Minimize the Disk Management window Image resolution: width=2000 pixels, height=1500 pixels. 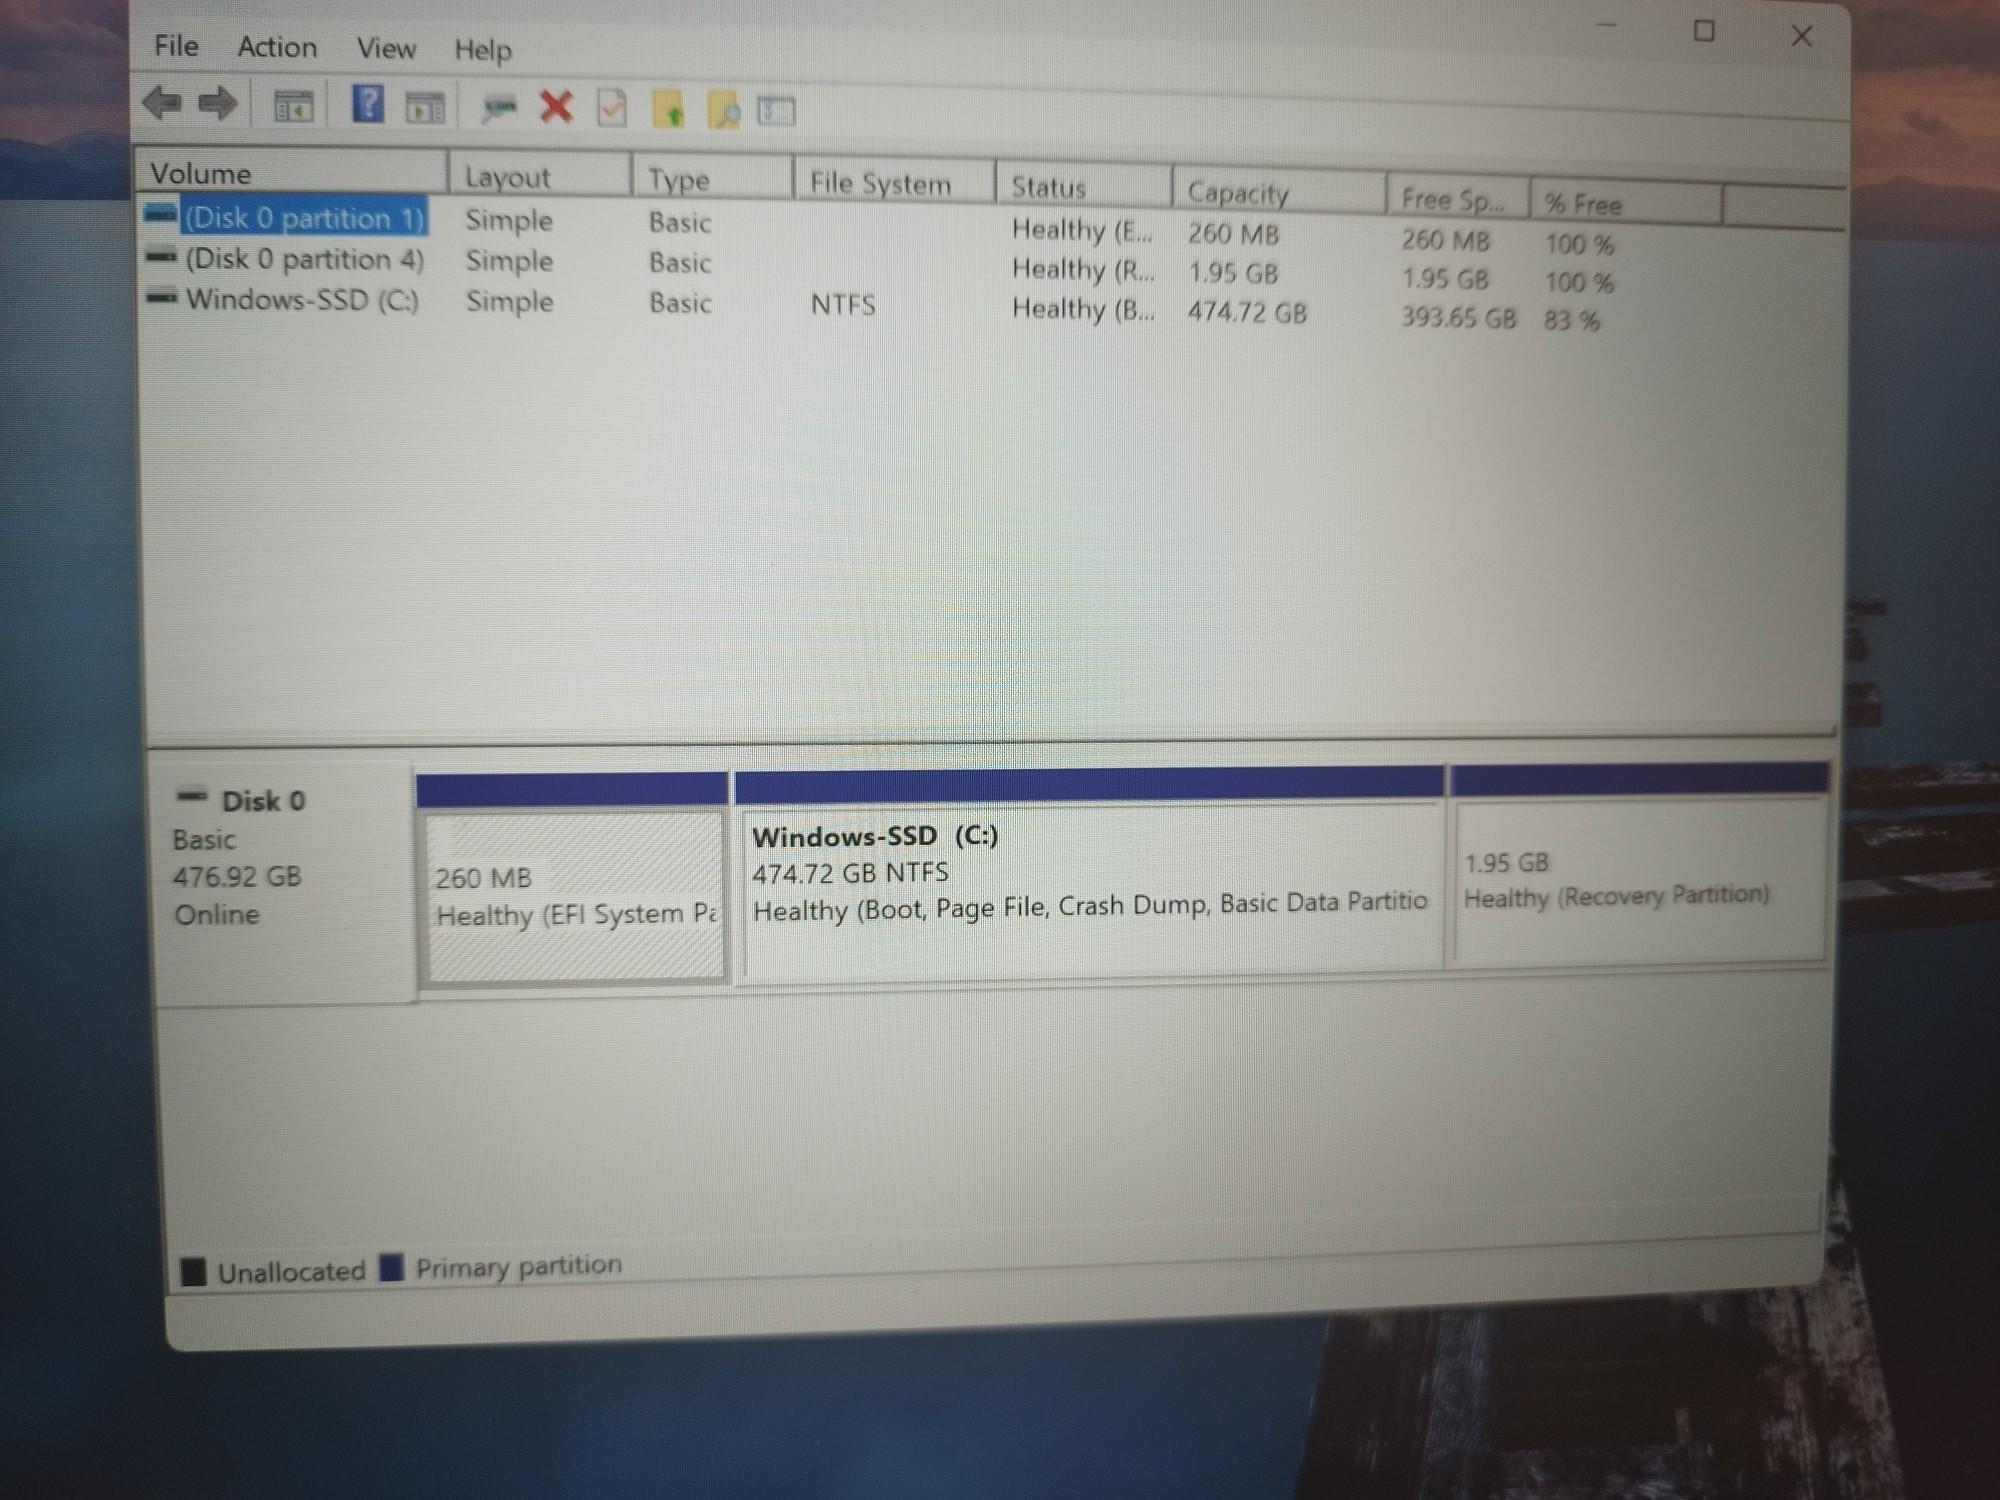pyautogui.click(x=1607, y=27)
